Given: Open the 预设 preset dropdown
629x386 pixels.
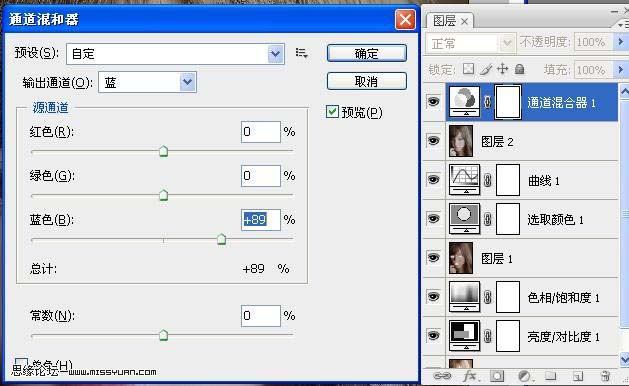Looking at the screenshot, I should [175, 54].
